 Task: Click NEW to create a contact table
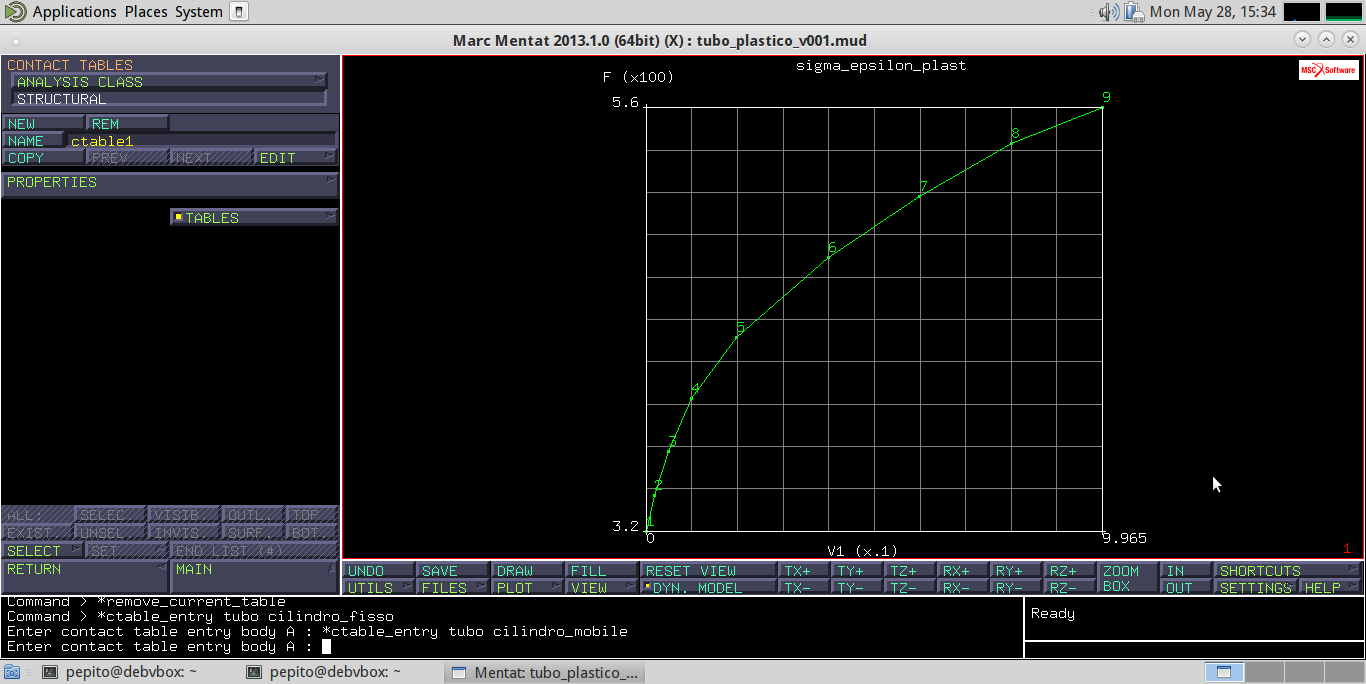point(43,124)
